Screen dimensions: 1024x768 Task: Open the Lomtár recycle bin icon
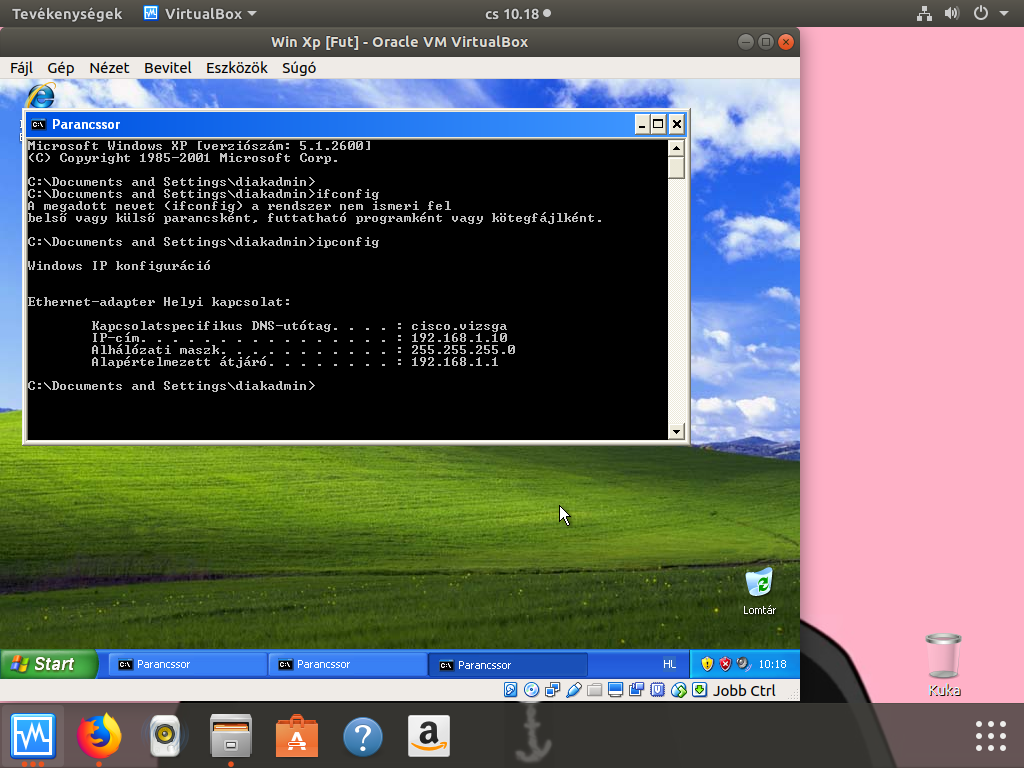pyautogui.click(x=759, y=583)
